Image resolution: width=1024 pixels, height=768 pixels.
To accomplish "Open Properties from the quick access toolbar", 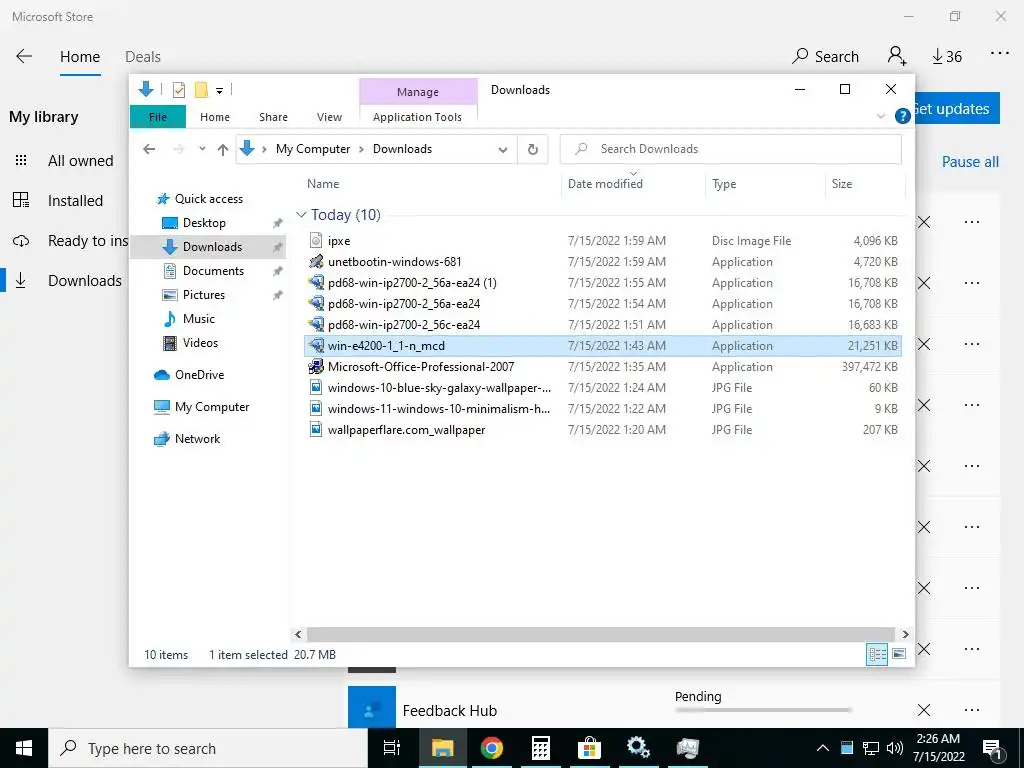I will pyautogui.click(x=178, y=89).
